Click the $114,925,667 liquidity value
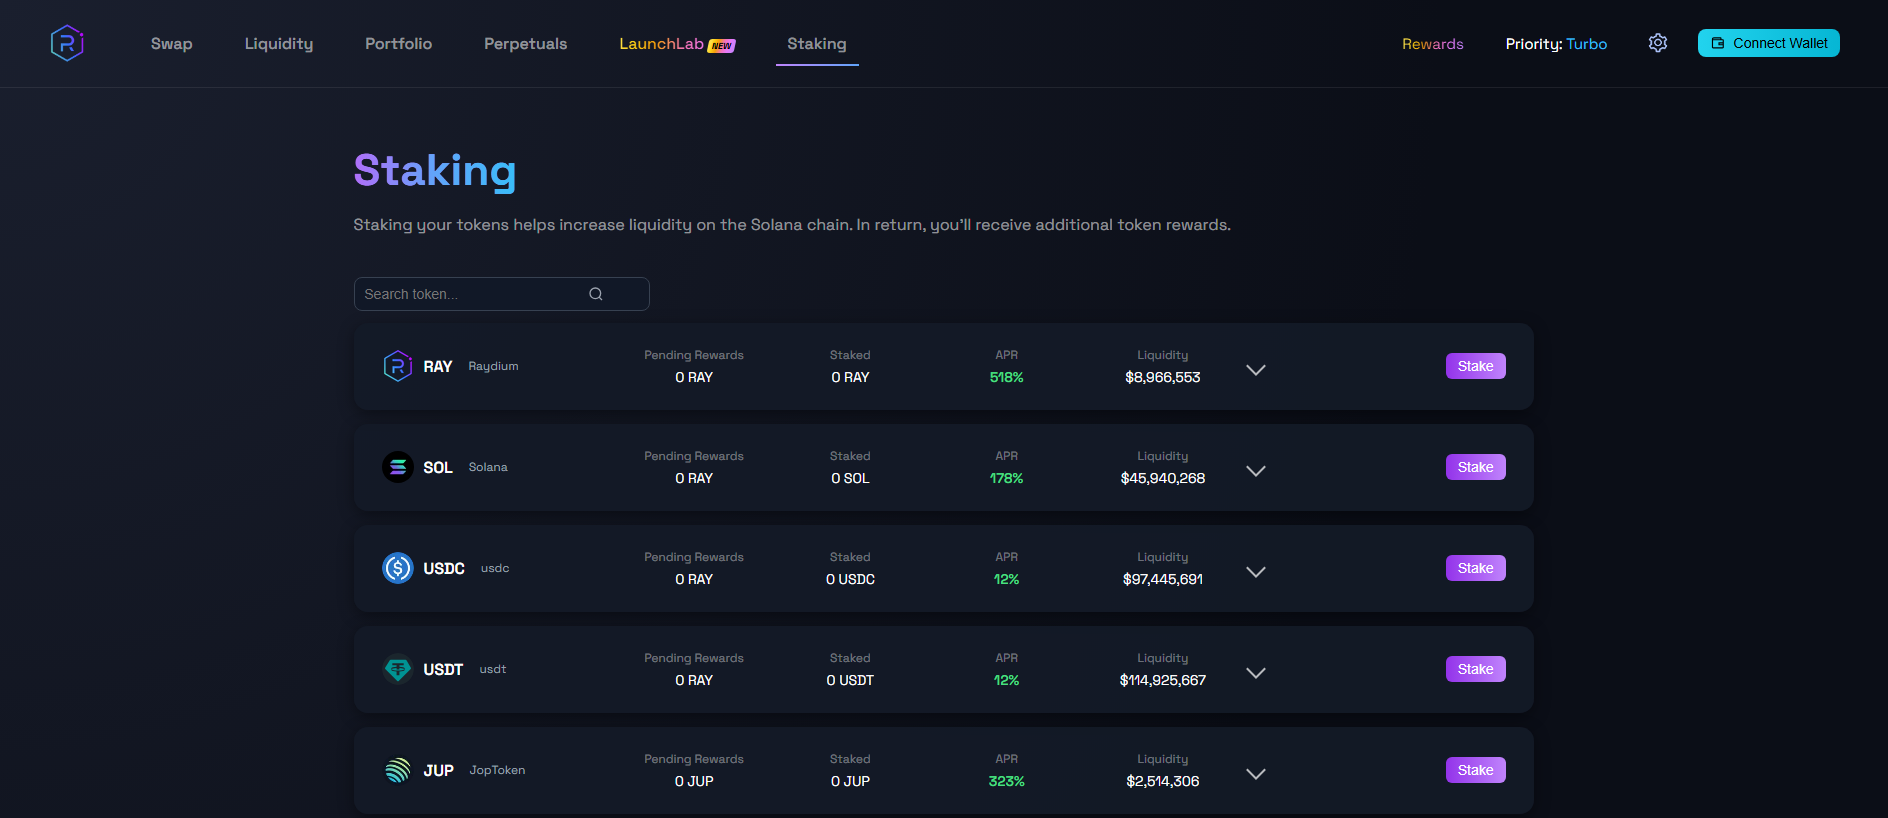1888x818 pixels. pos(1162,680)
